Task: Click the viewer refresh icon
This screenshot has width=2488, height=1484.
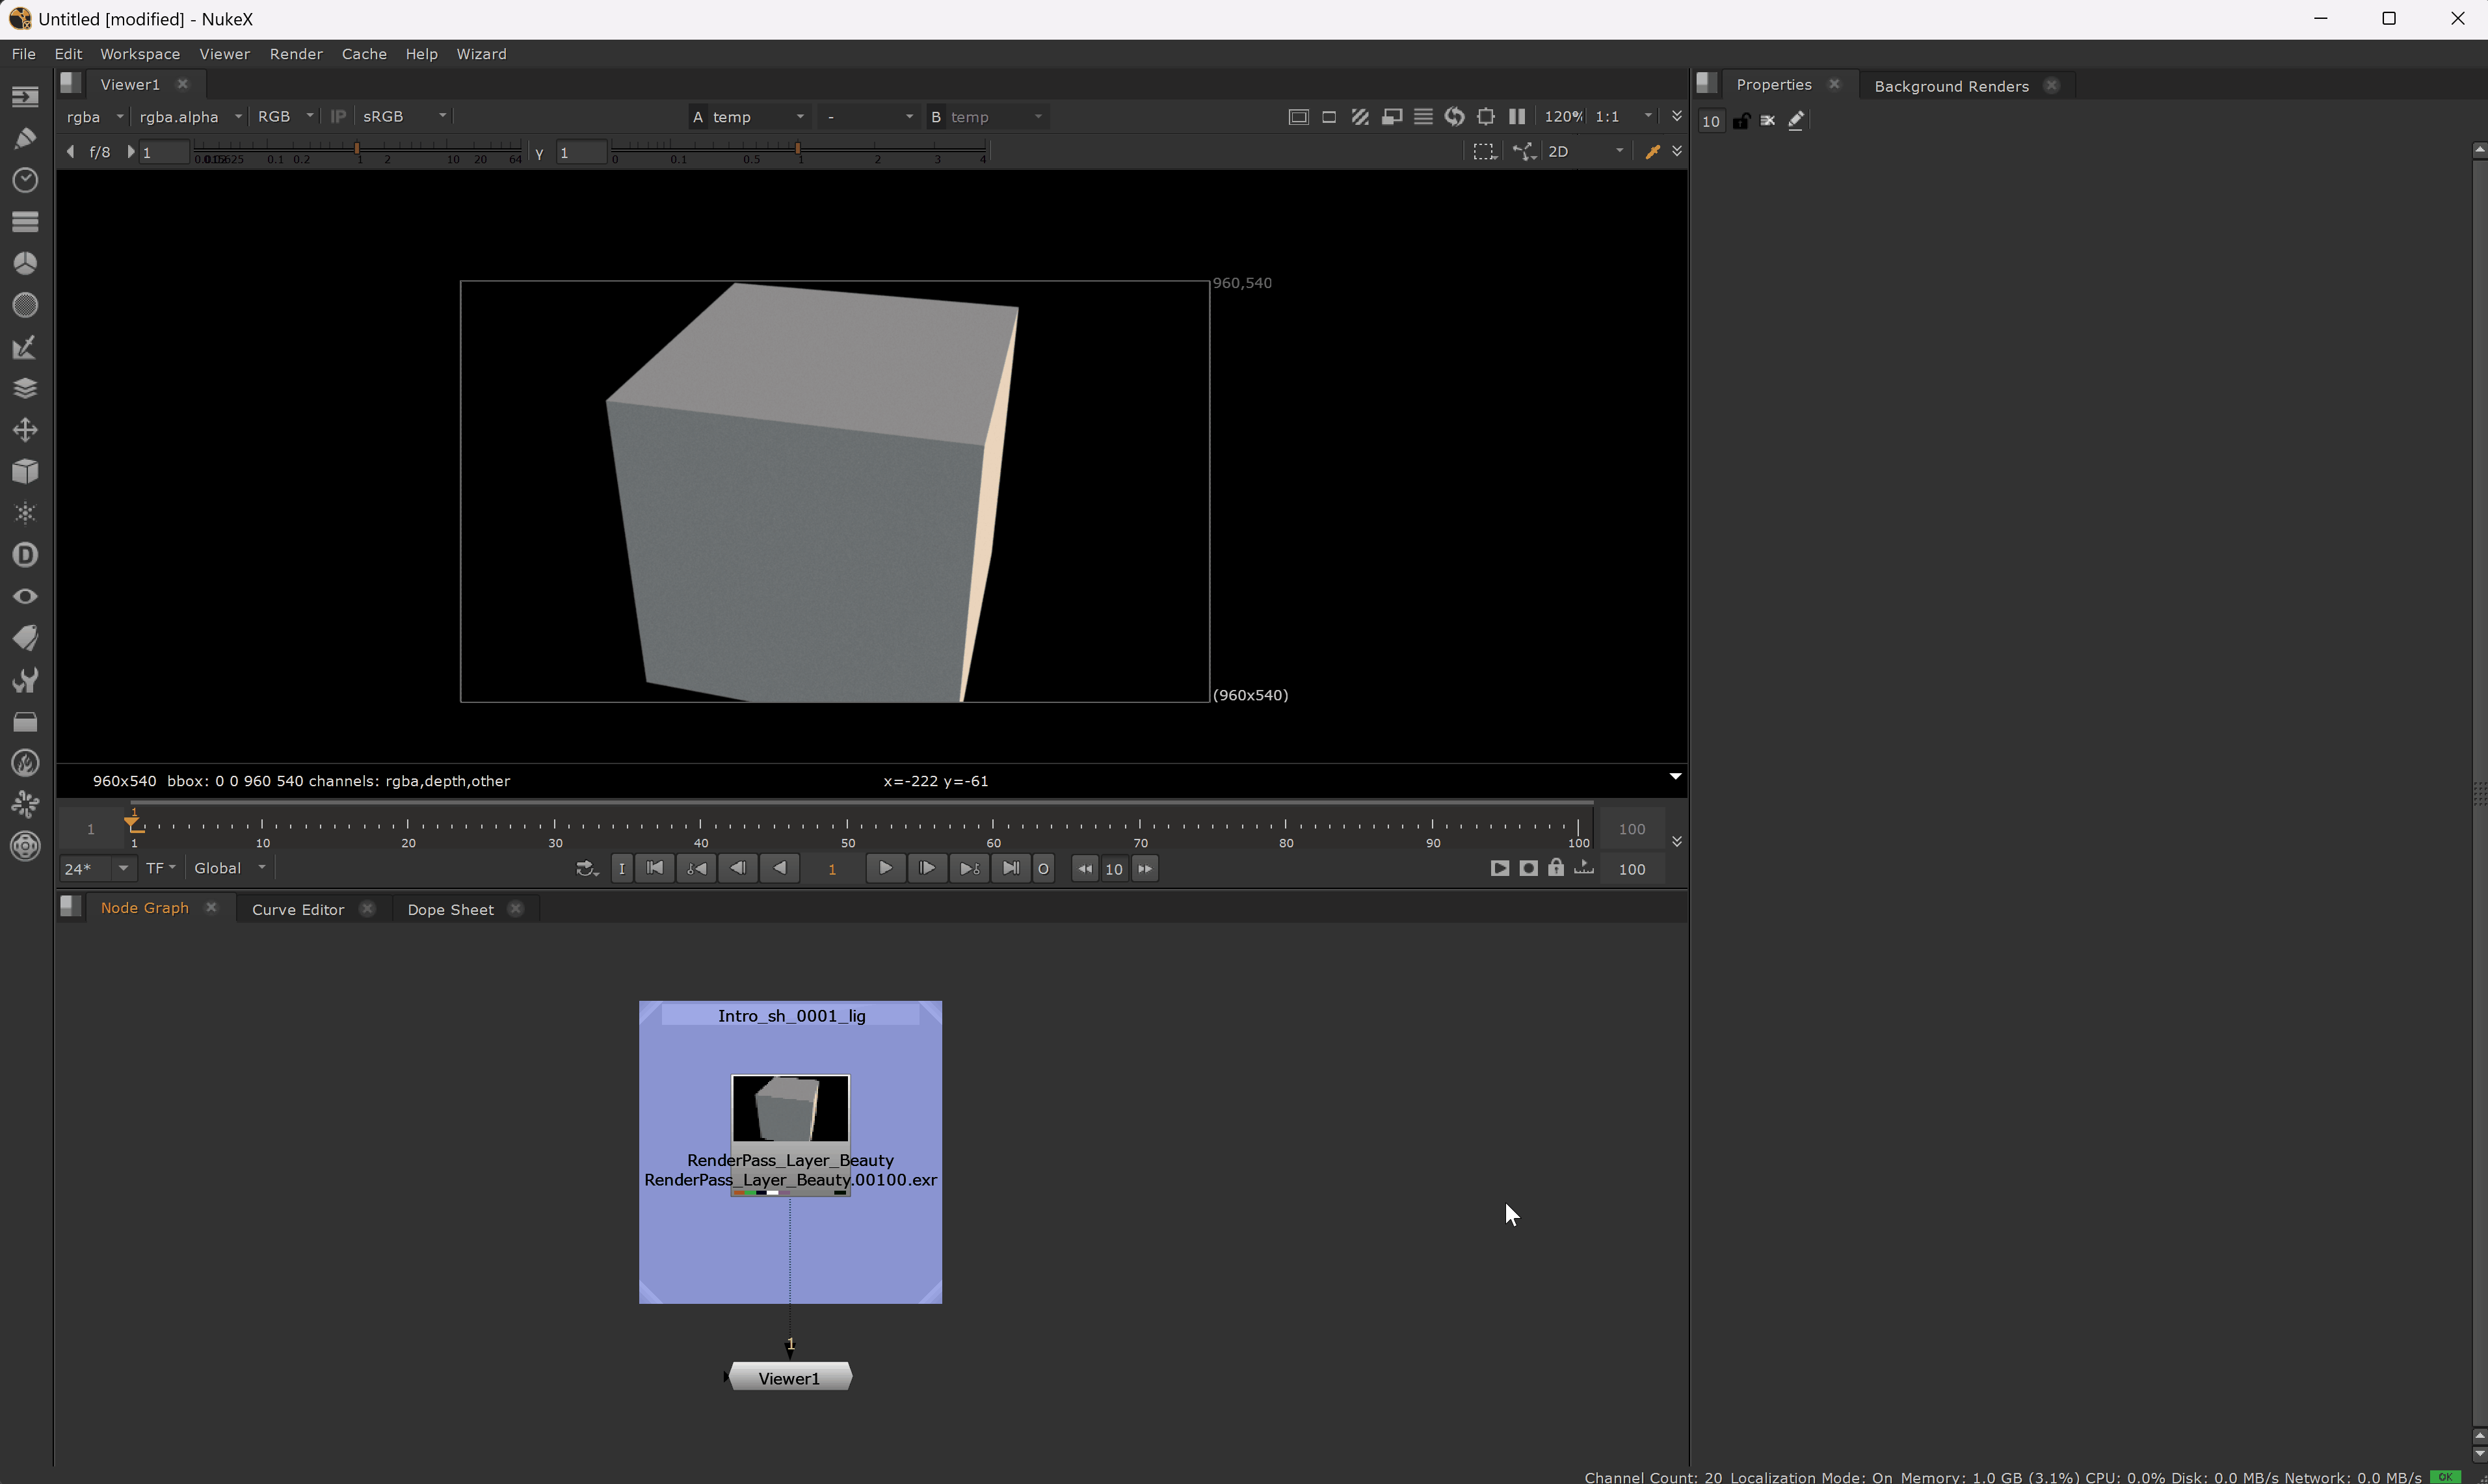Action: (x=1454, y=117)
